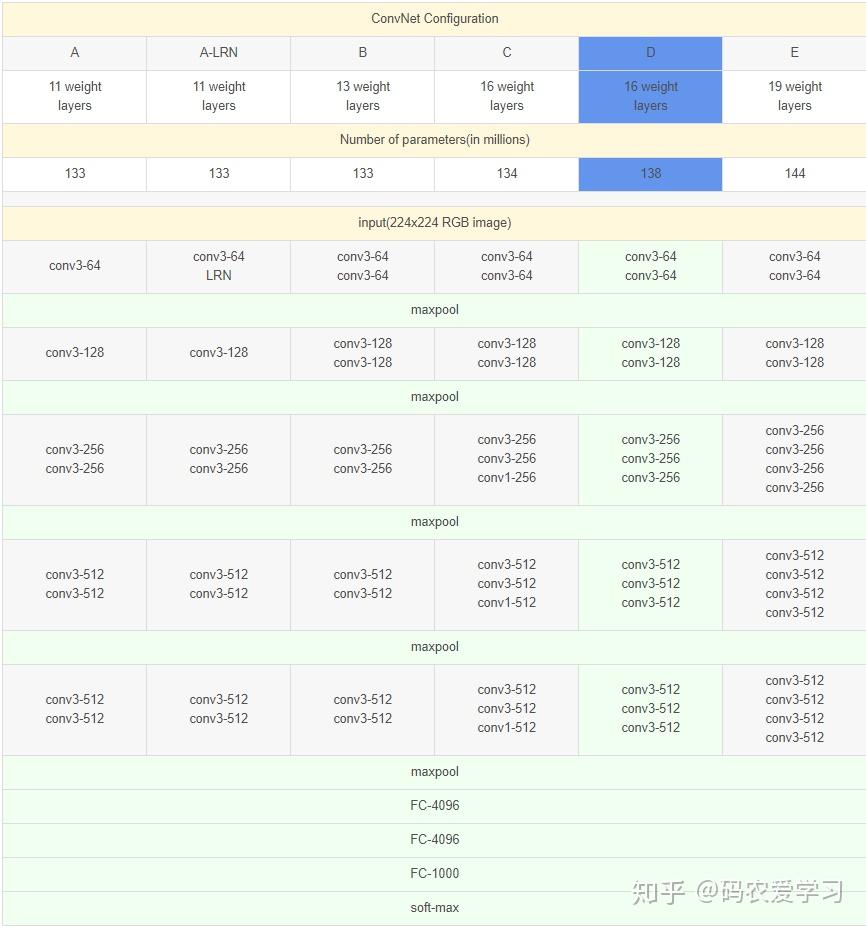This screenshot has width=866, height=926.
Task: Click the 'soft-max' row at the bottom
Action: coord(433,907)
